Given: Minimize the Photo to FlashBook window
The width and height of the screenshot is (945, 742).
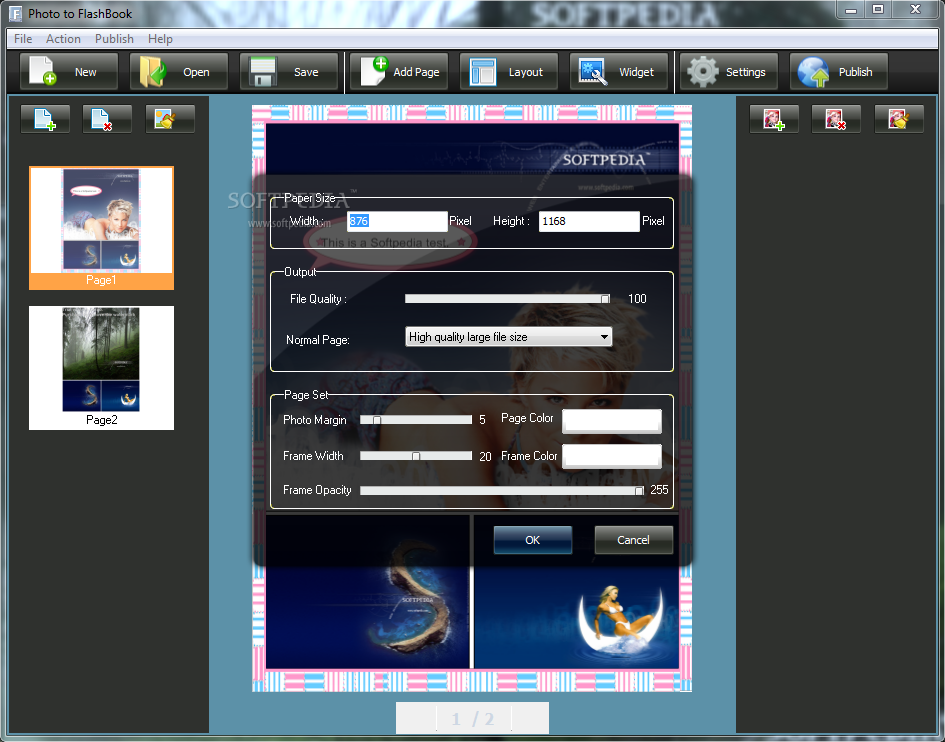Looking at the screenshot, I should 851,9.
